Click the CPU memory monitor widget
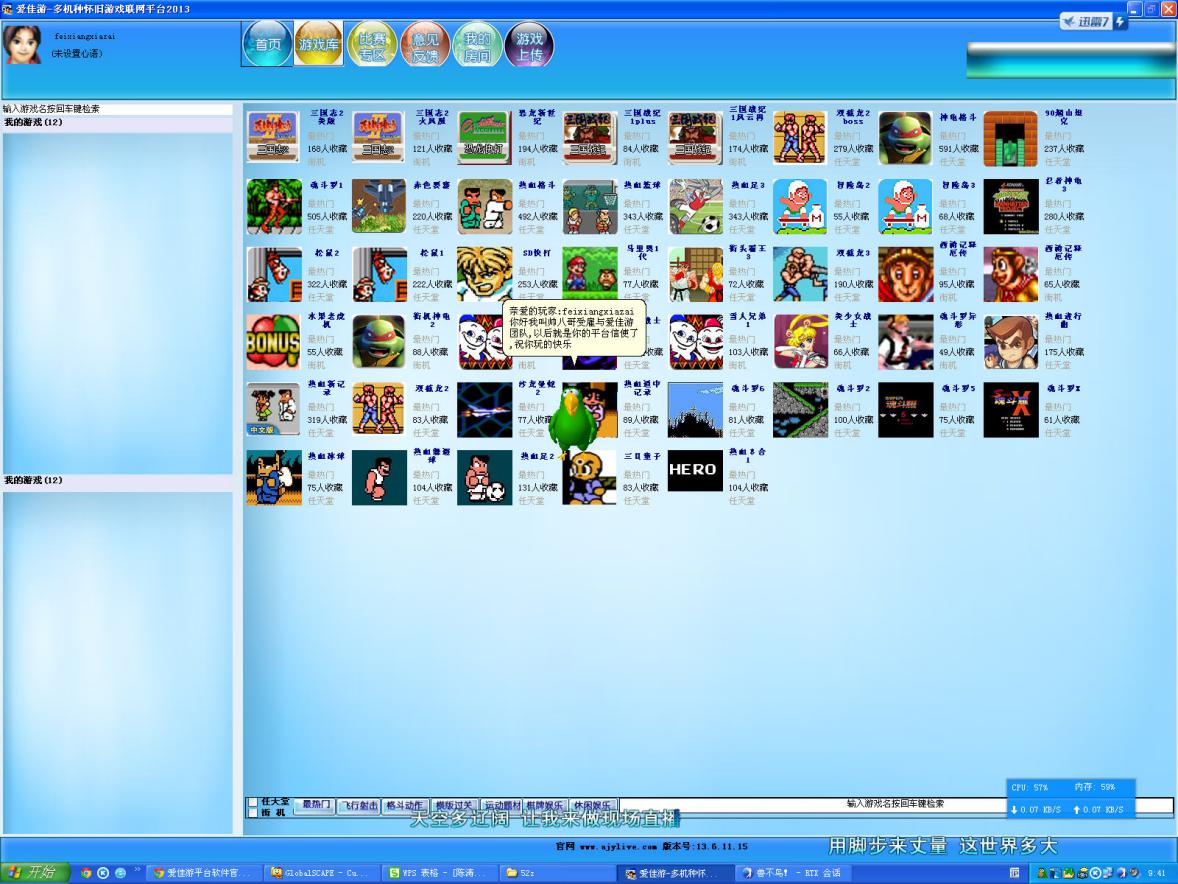 click(x=1071, y=798)
